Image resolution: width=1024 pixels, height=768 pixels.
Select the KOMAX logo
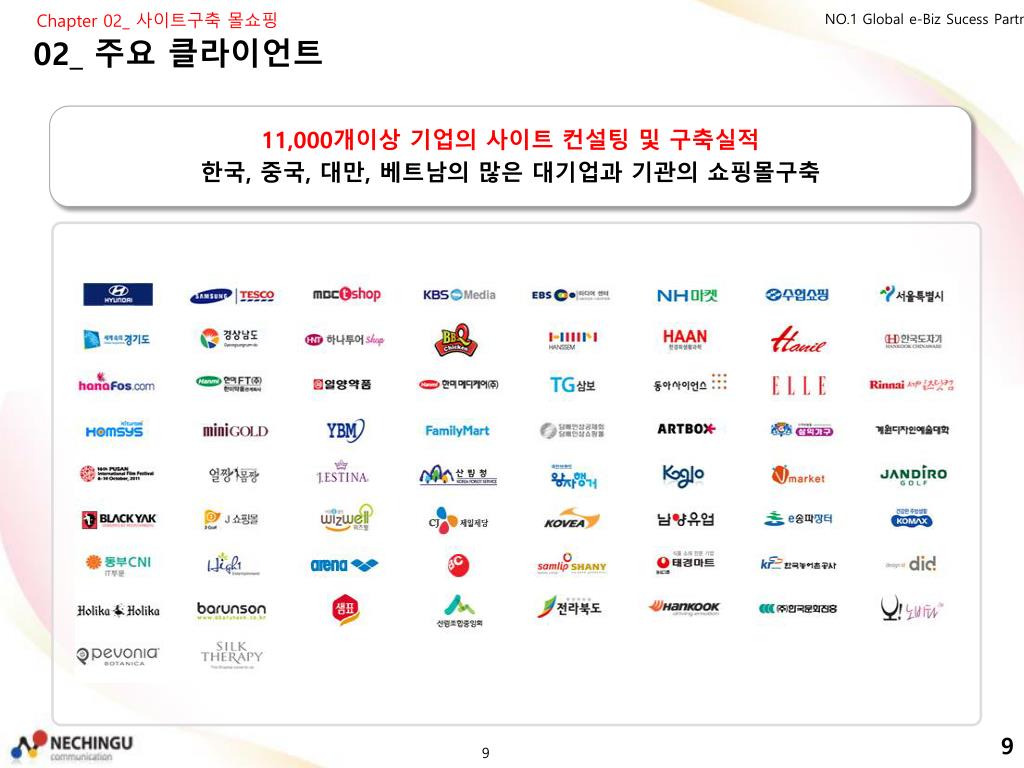912,518
